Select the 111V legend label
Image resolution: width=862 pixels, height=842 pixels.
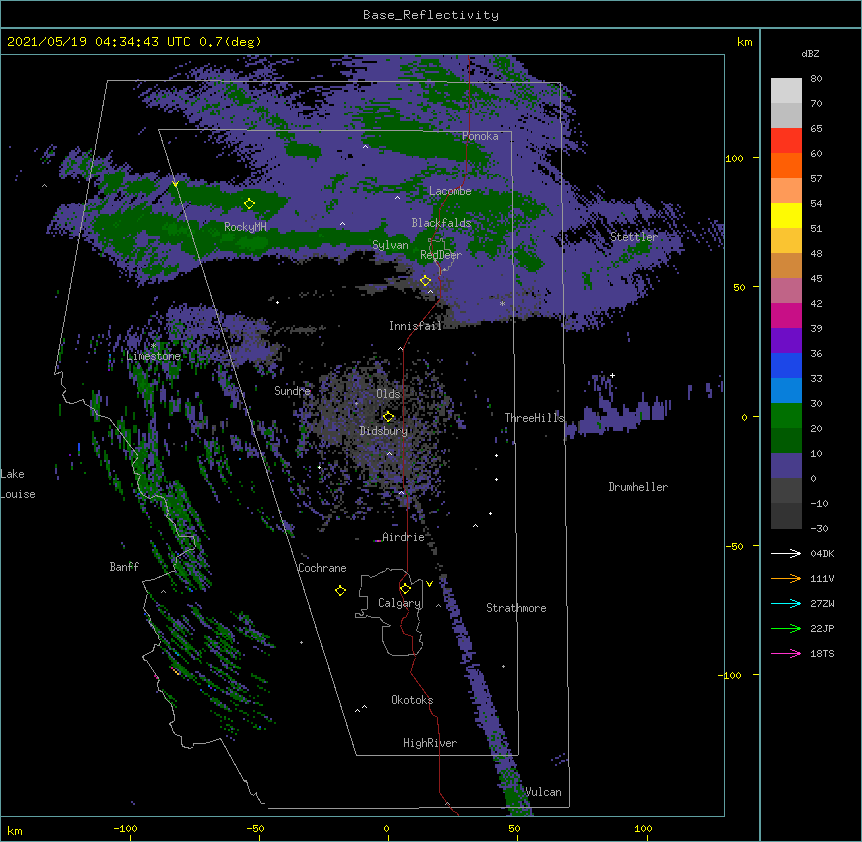822,578
